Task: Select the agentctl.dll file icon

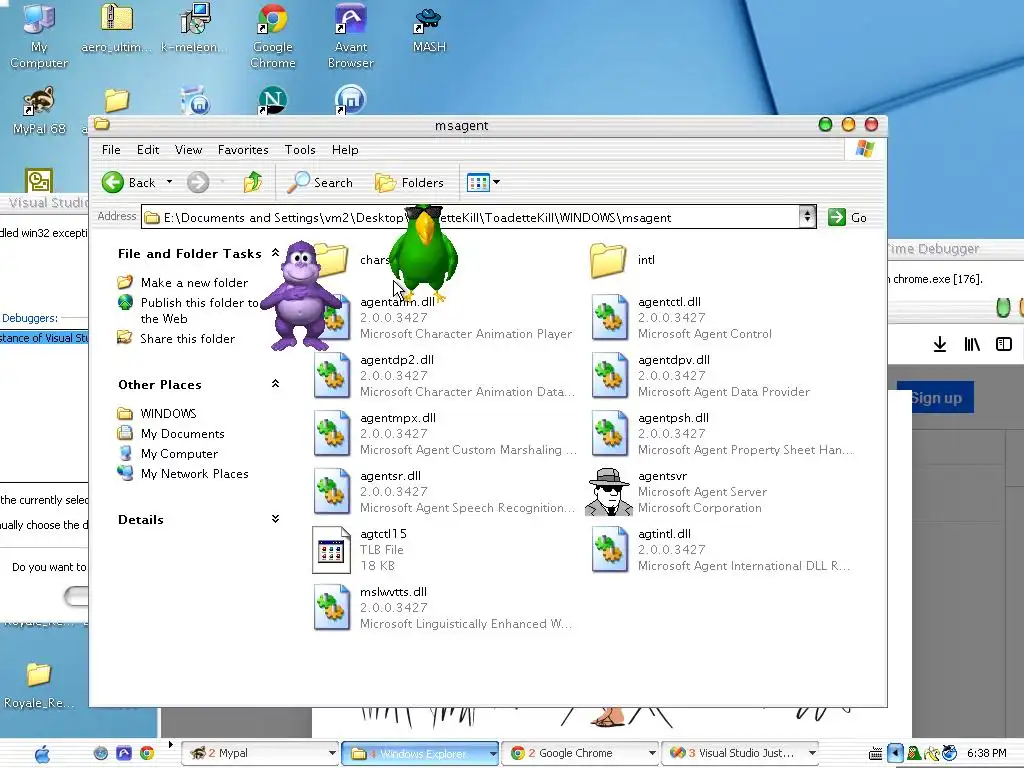Action: tap(609, 317)
